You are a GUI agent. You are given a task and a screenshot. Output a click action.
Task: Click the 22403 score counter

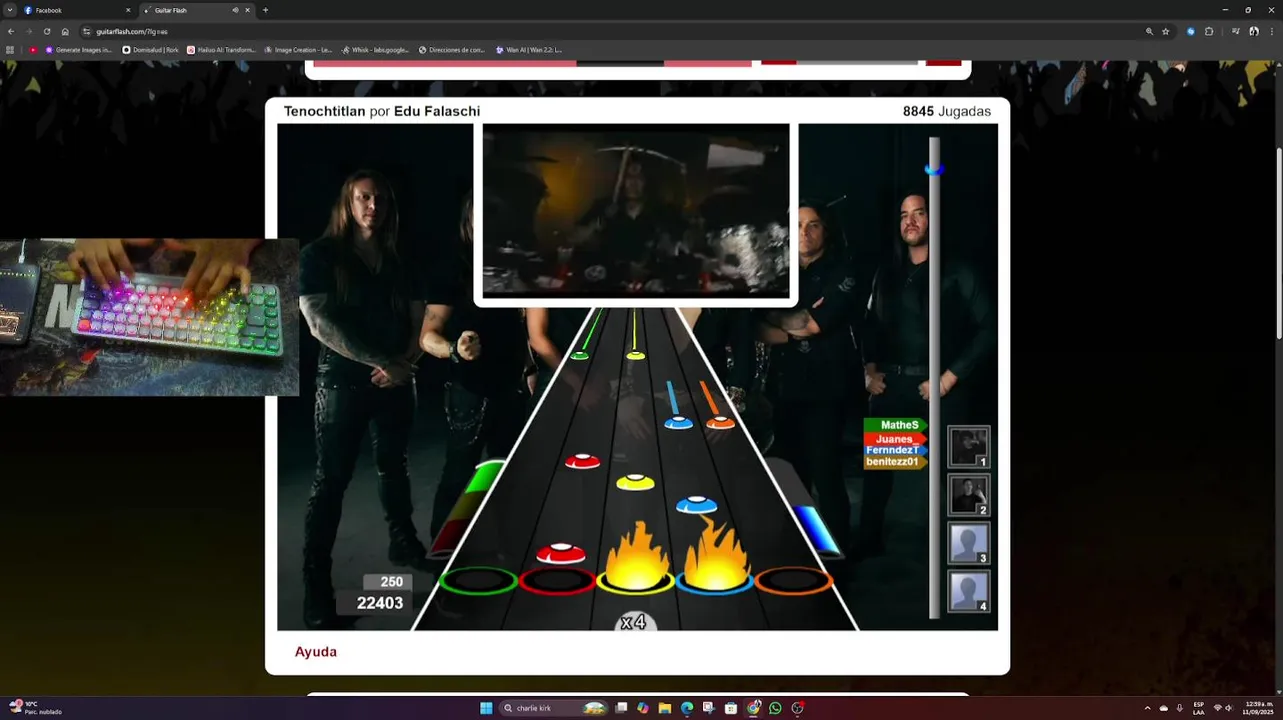[x=380, y=603]
